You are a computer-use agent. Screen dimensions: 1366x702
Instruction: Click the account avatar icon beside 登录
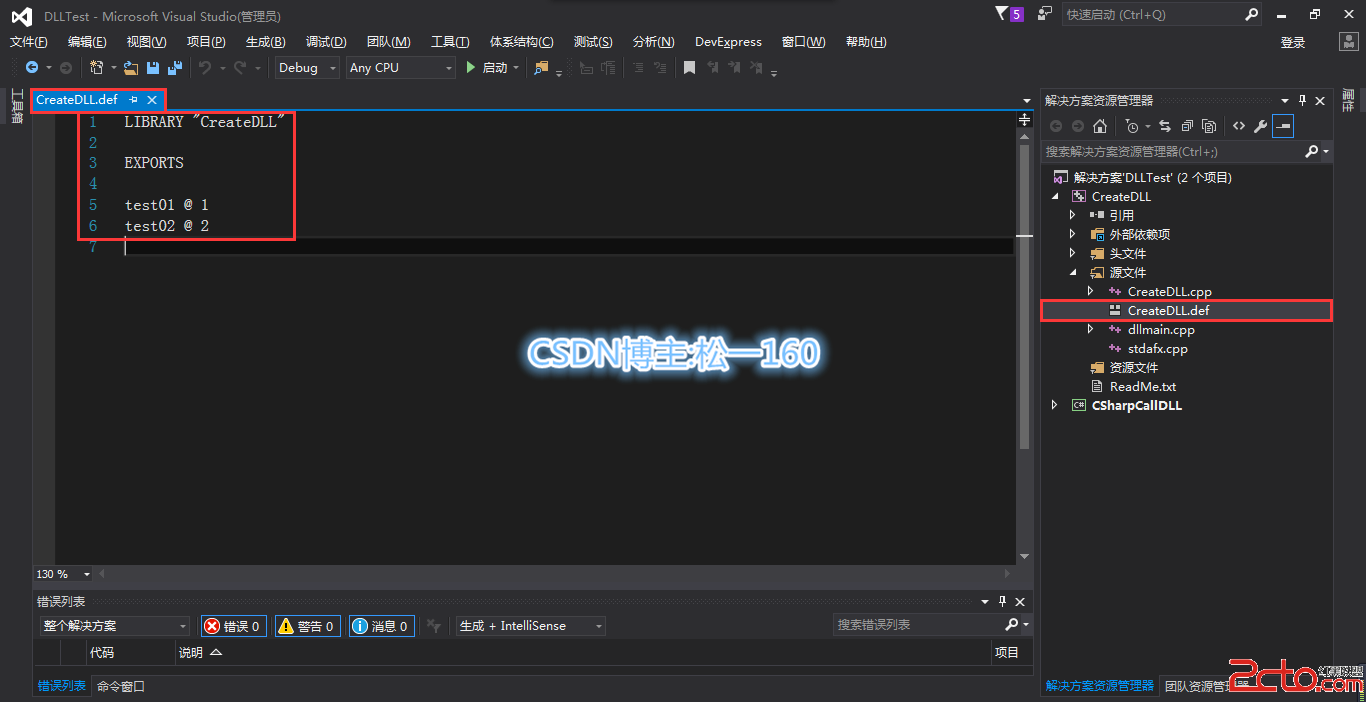(x=1349, y=42)
